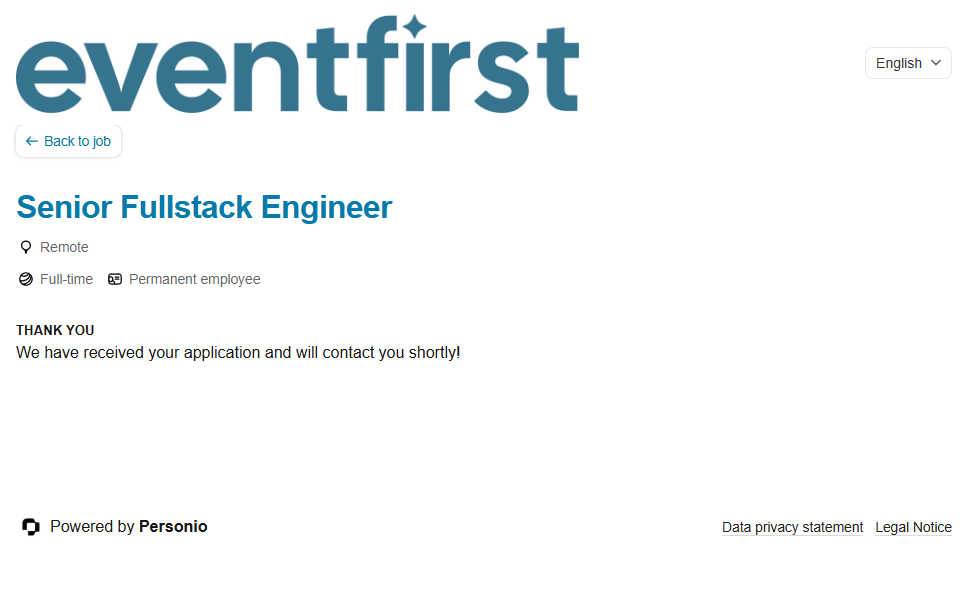Click the eventfirst company logo
Screen dimensions: 968x589
click(x=297, y=66)
